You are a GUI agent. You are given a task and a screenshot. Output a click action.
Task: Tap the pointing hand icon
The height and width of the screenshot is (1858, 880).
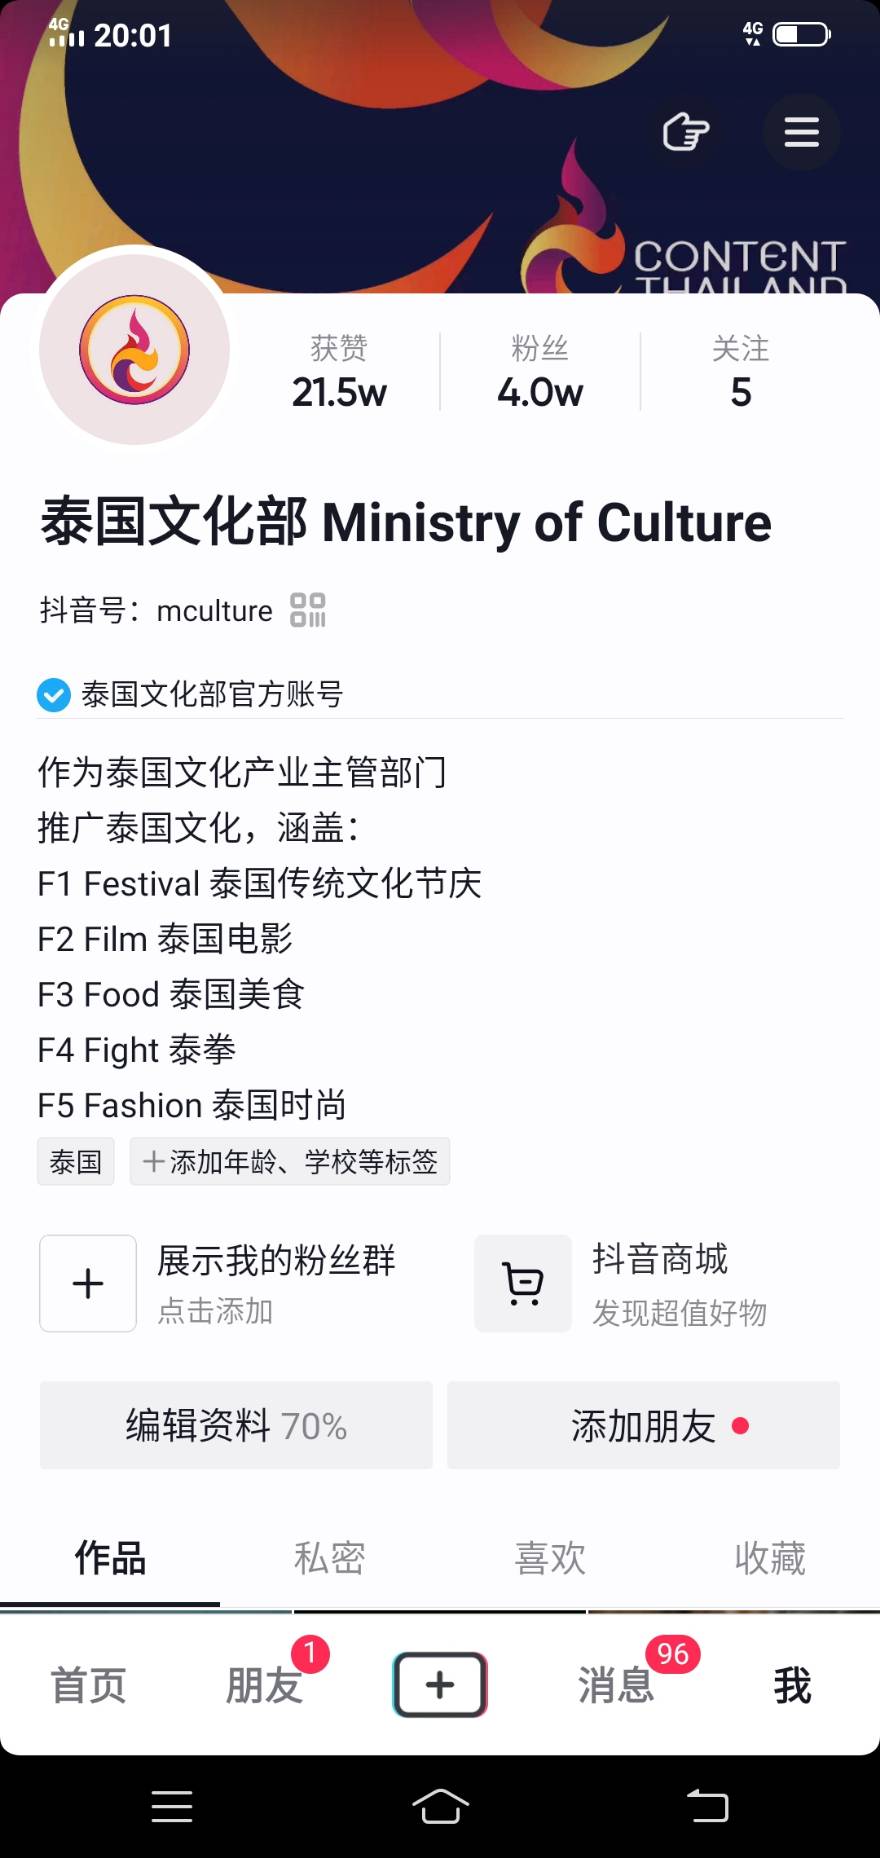[x=686, y=132]
